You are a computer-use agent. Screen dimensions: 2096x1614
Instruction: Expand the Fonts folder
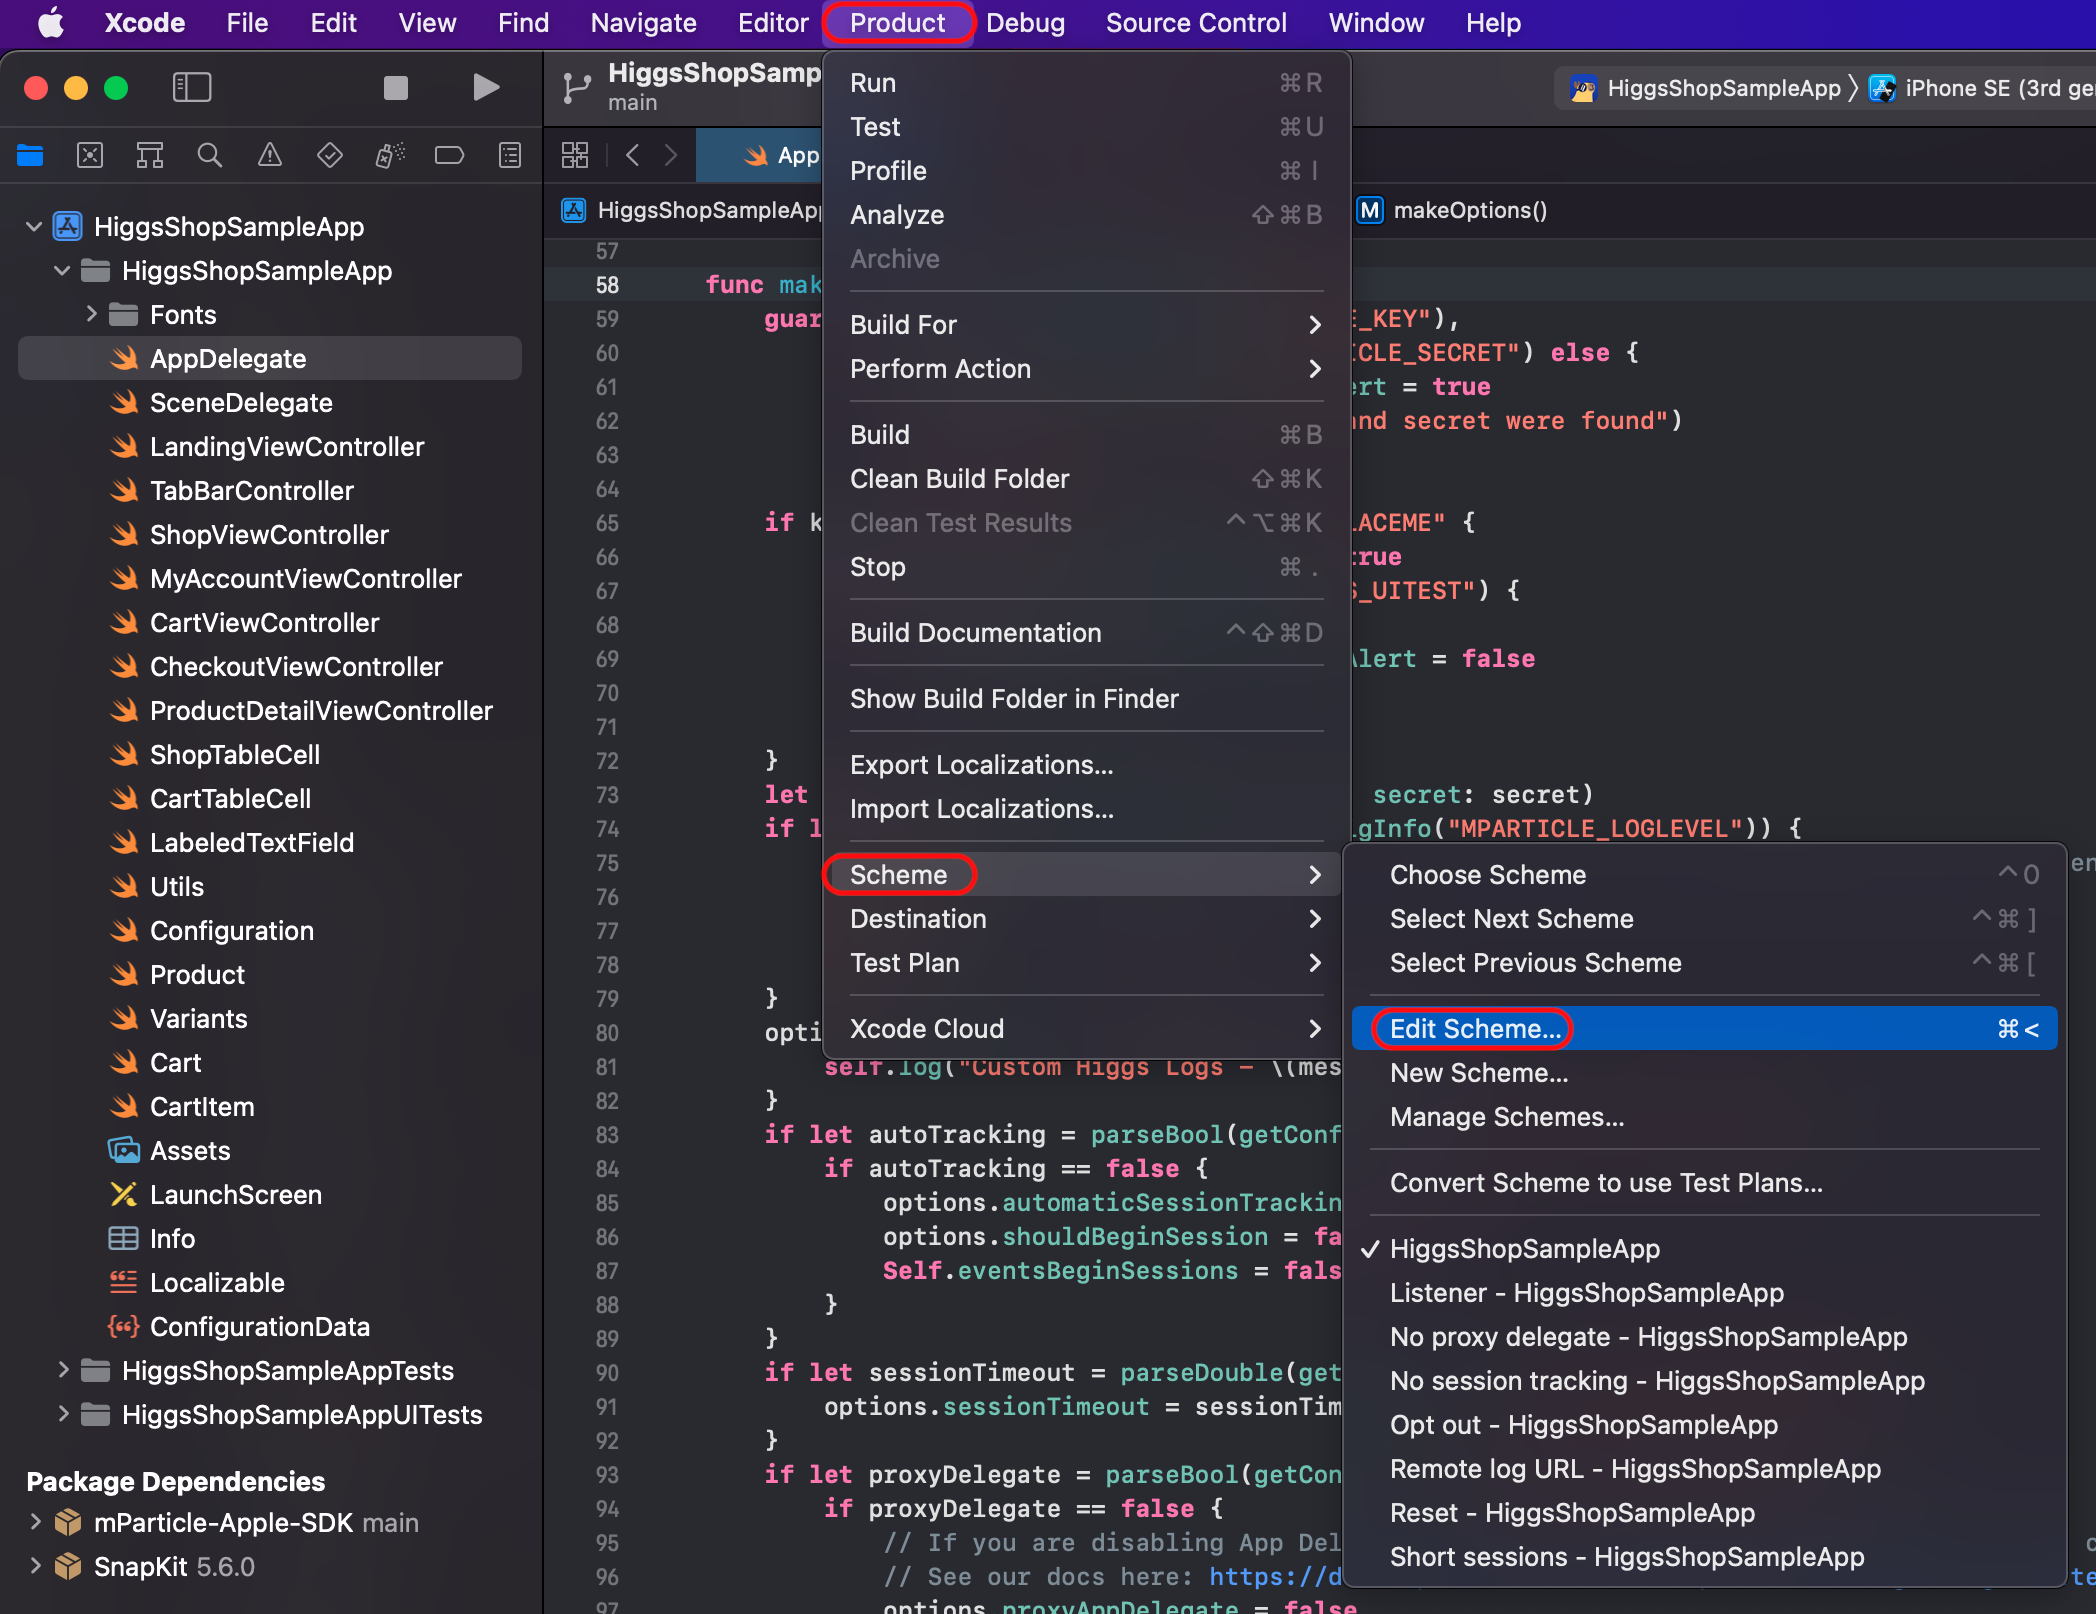[91, 315]
